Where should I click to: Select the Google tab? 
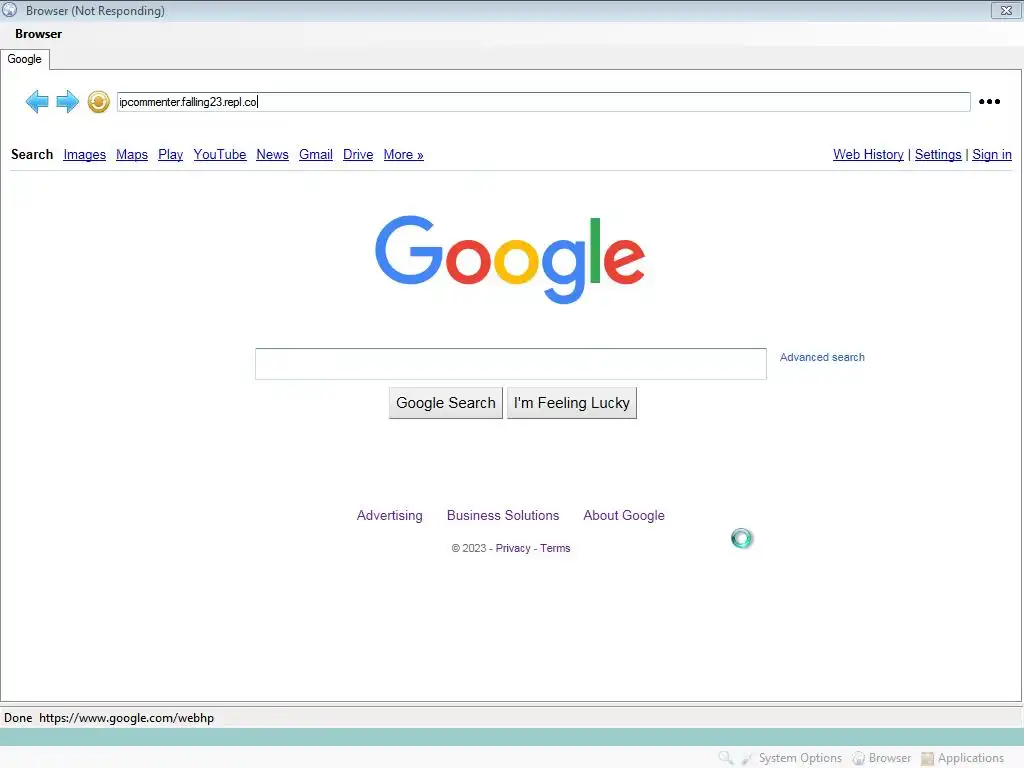[25, 59]
